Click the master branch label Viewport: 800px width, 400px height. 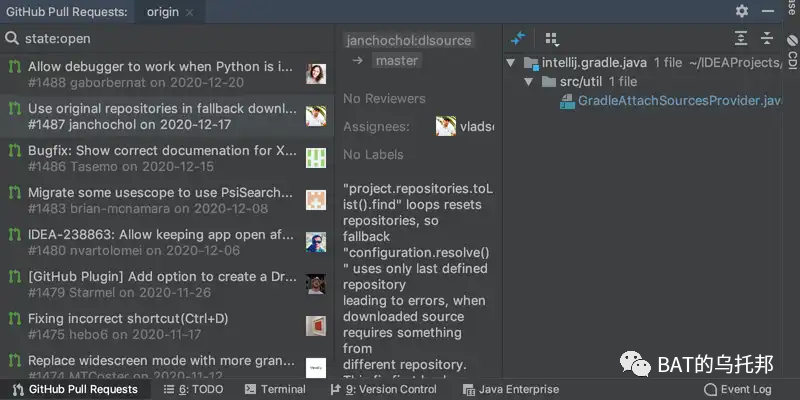(x=397, y=61)
